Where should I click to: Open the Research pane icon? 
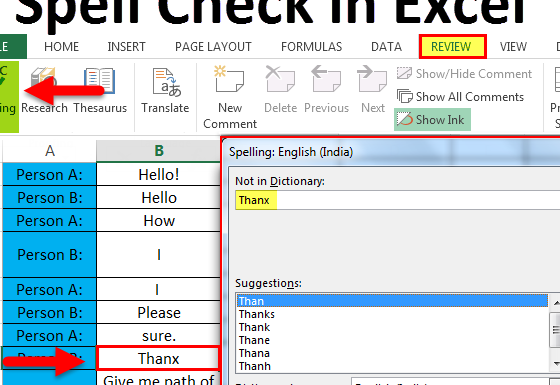pyautogui.click(x=43, y=82)
